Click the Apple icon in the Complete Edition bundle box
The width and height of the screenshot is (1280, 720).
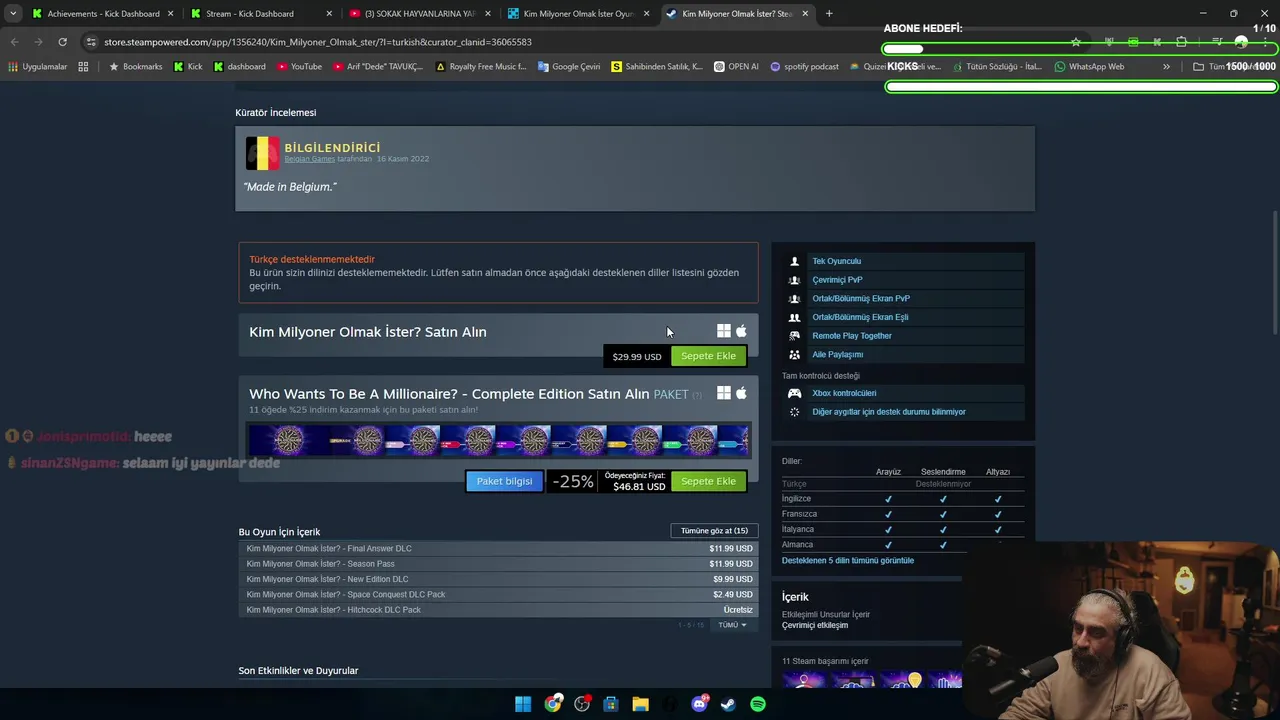point(741,393)
